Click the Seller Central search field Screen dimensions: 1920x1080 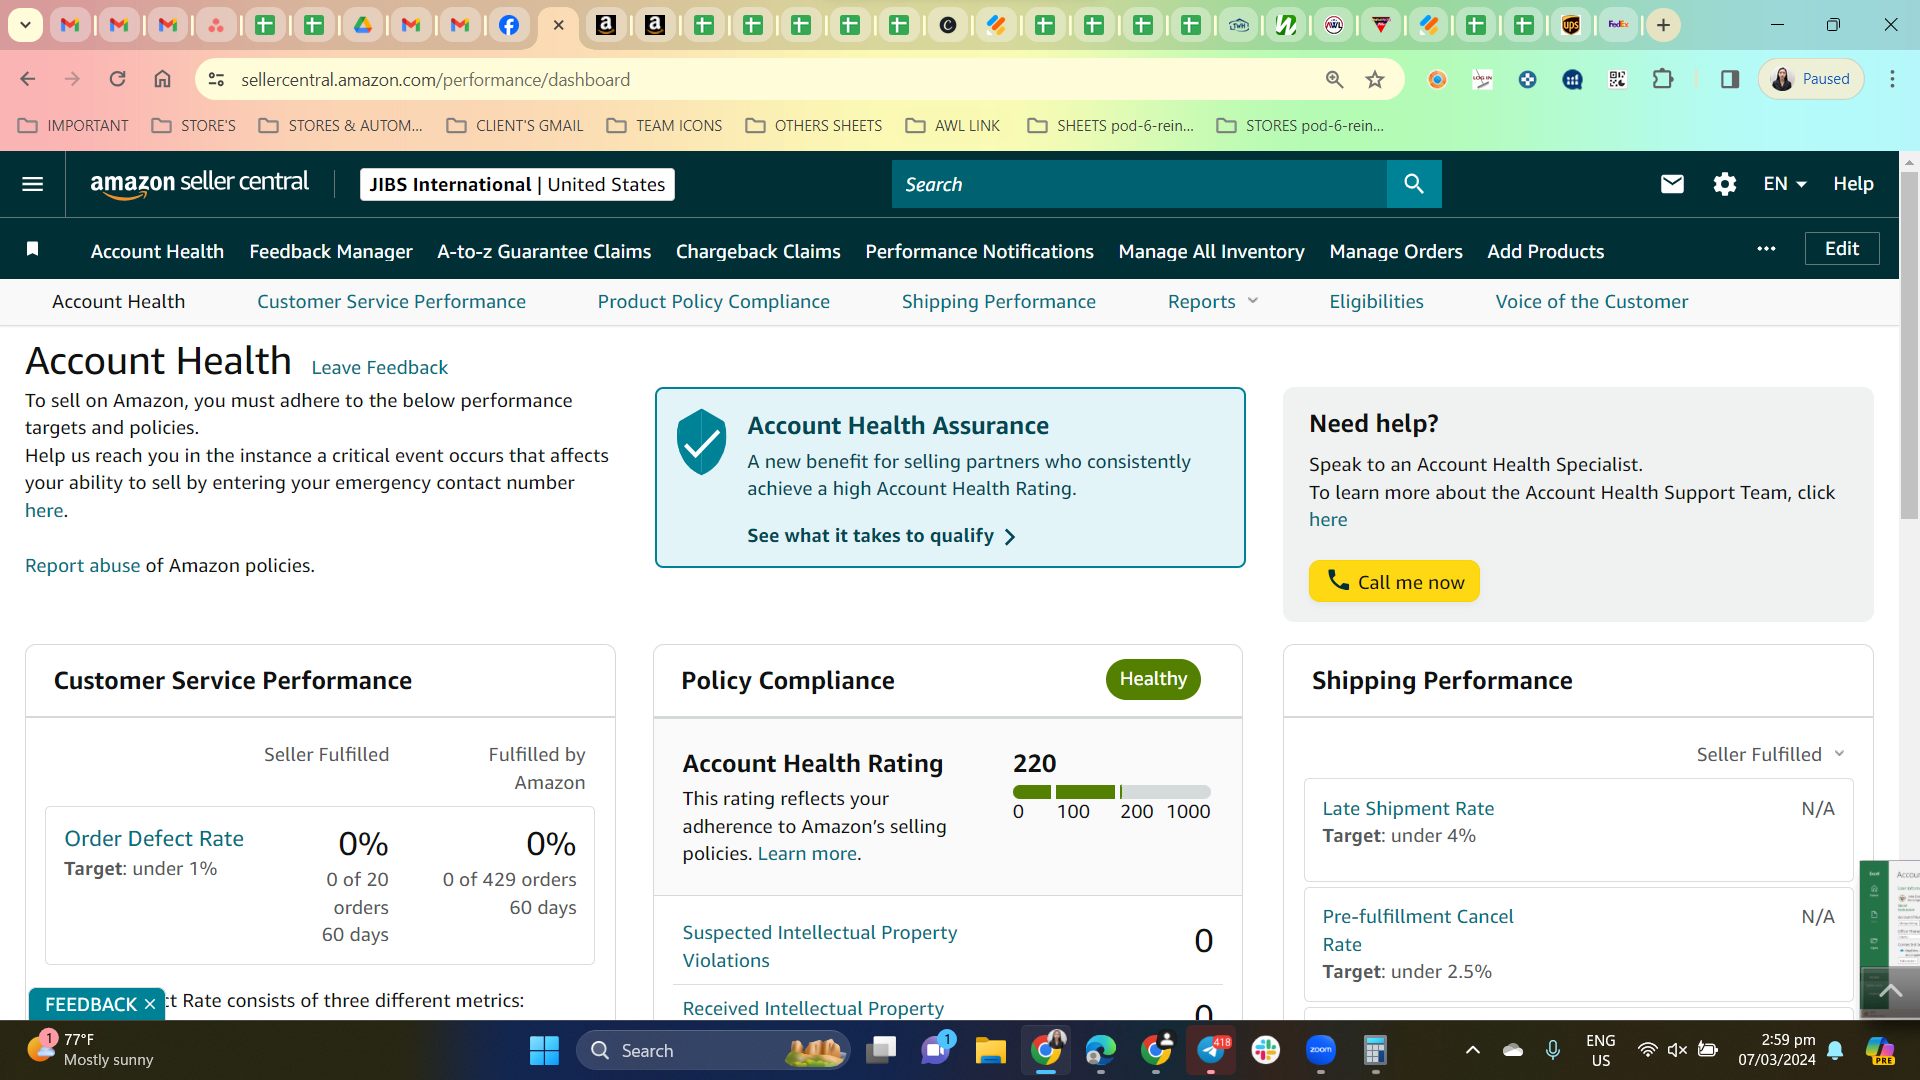(1139, 184)
